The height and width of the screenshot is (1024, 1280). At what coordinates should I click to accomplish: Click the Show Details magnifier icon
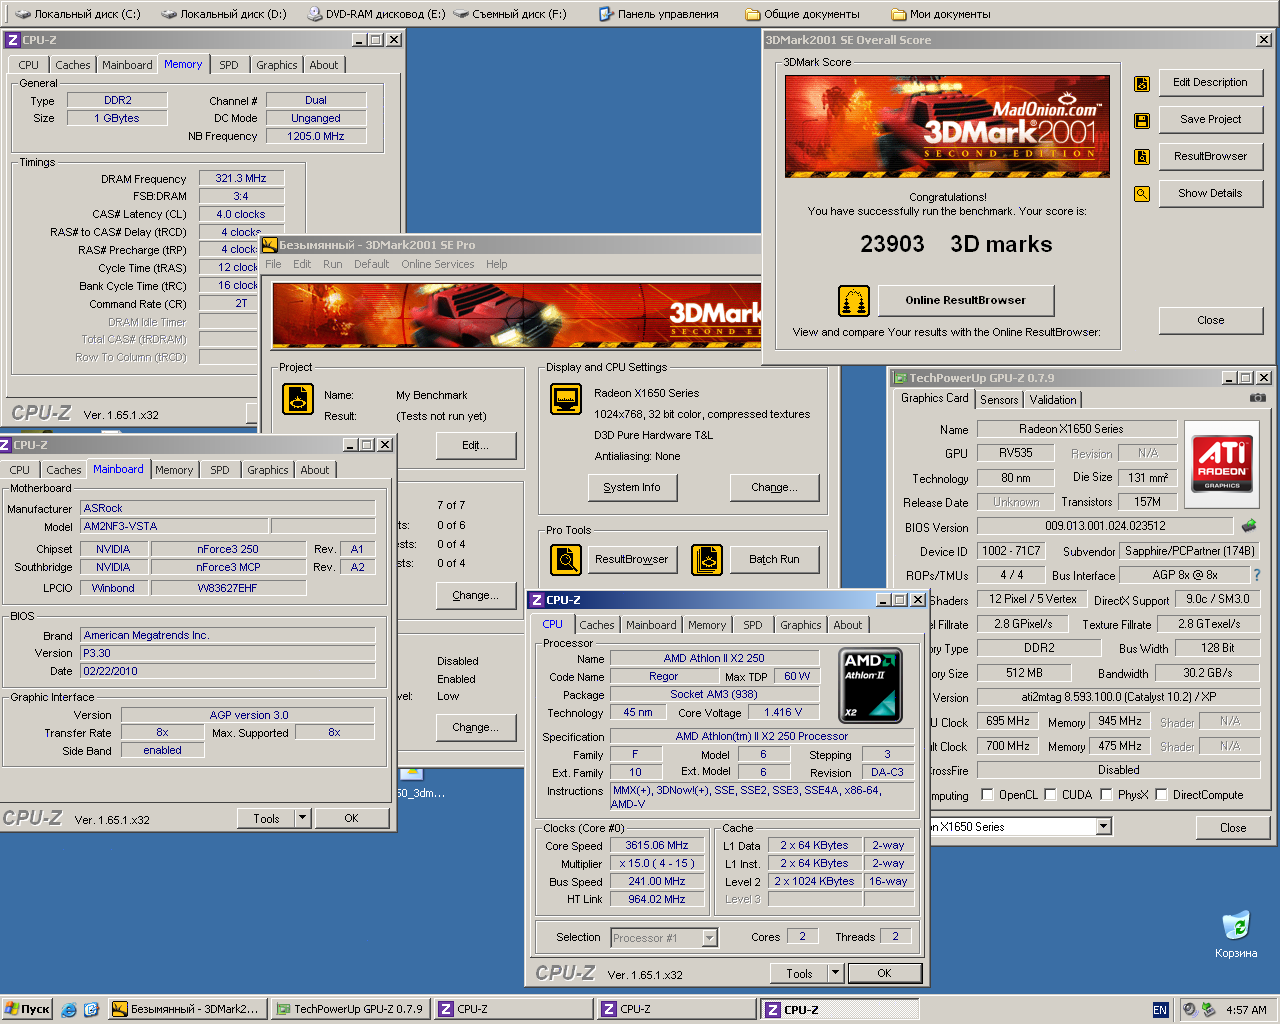(x=1141, y=194)
